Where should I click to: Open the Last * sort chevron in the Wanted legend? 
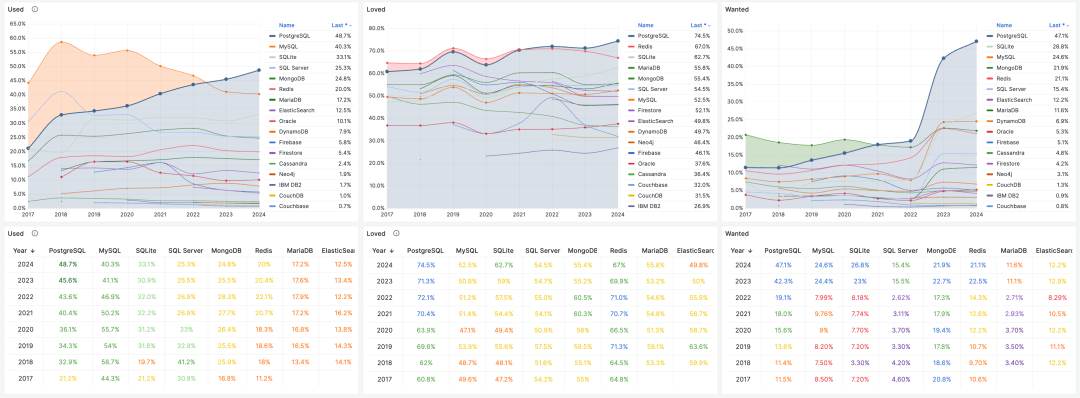(x=1066, y=25)
